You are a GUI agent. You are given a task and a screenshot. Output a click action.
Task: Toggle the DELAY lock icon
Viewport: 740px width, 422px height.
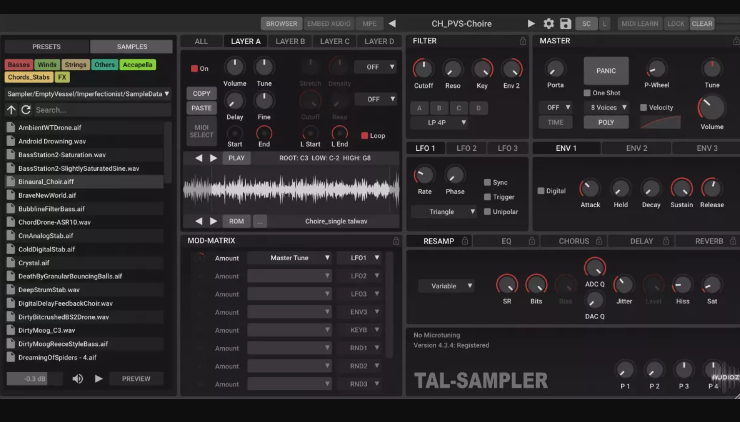coord(666,241)
